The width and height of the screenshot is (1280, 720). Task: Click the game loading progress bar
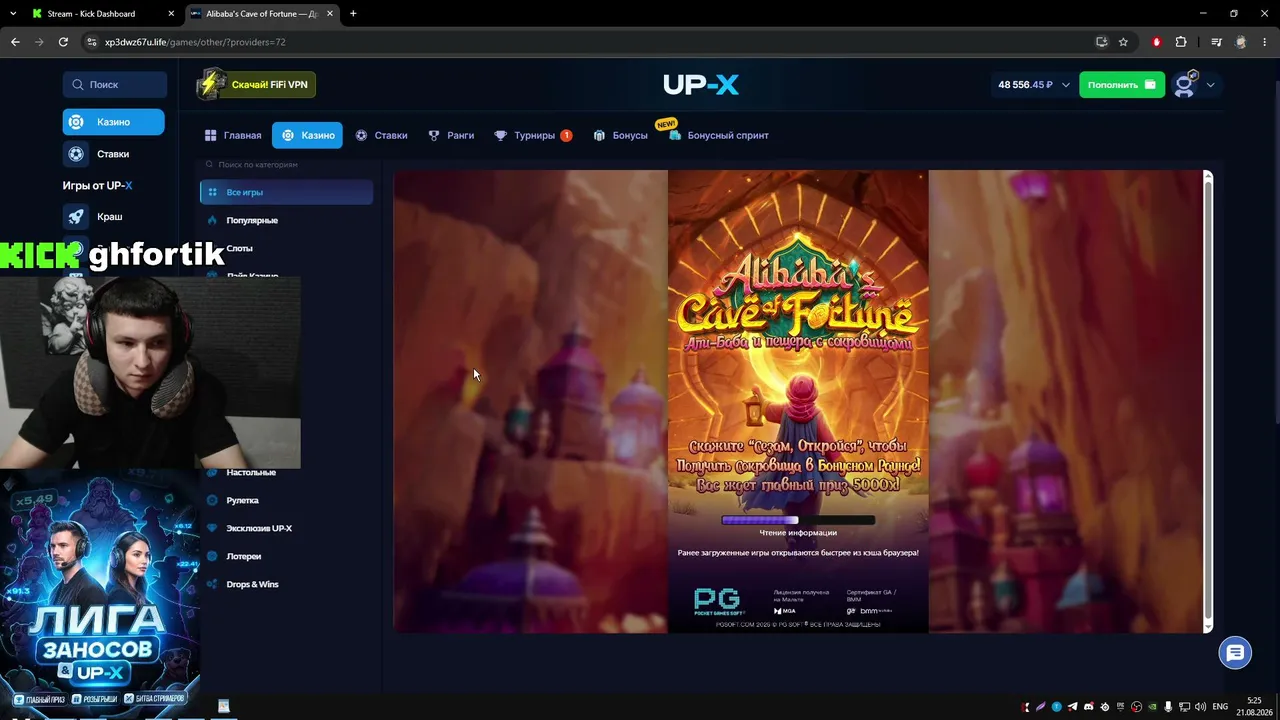tap(798, 520)
